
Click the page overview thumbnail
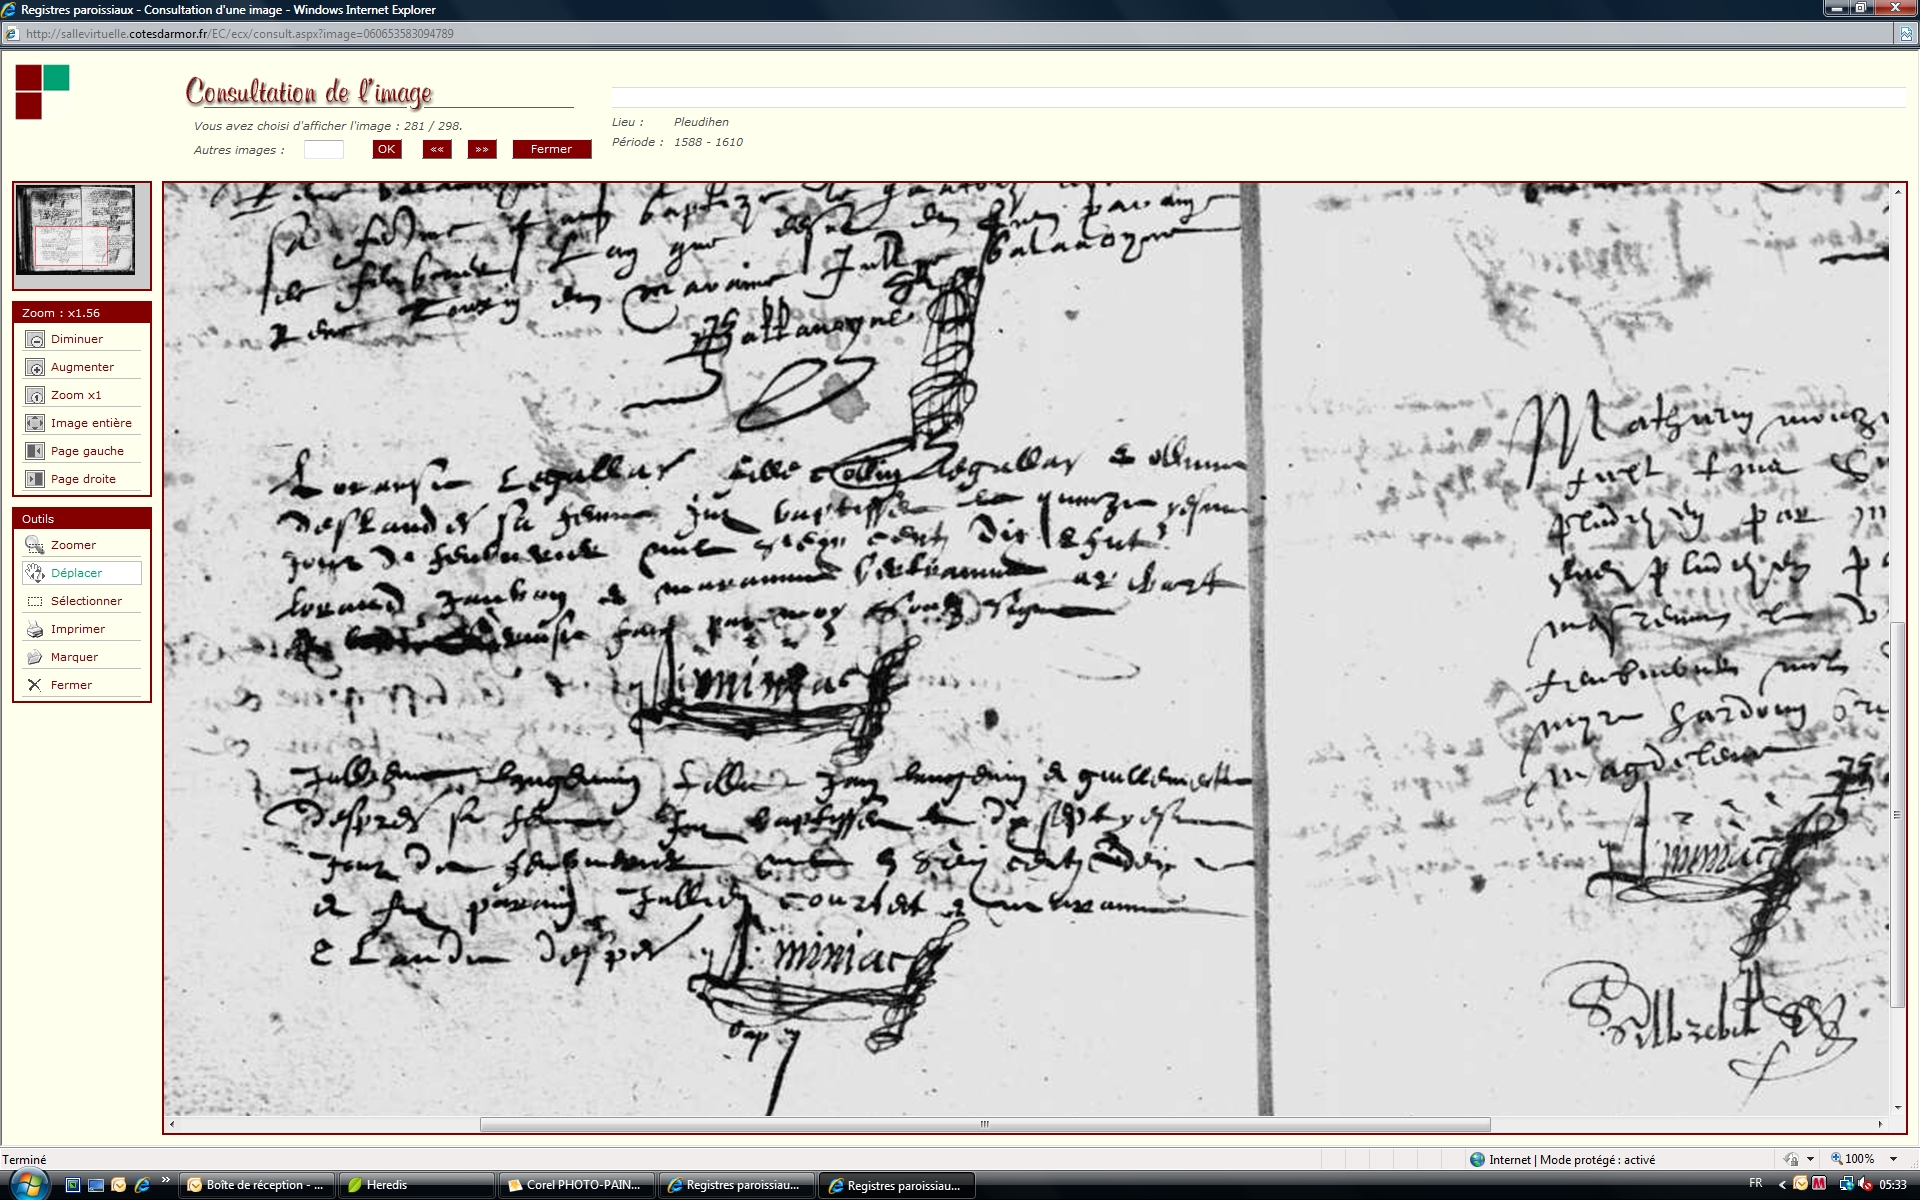pyautogui.click(x=76, y=230)
